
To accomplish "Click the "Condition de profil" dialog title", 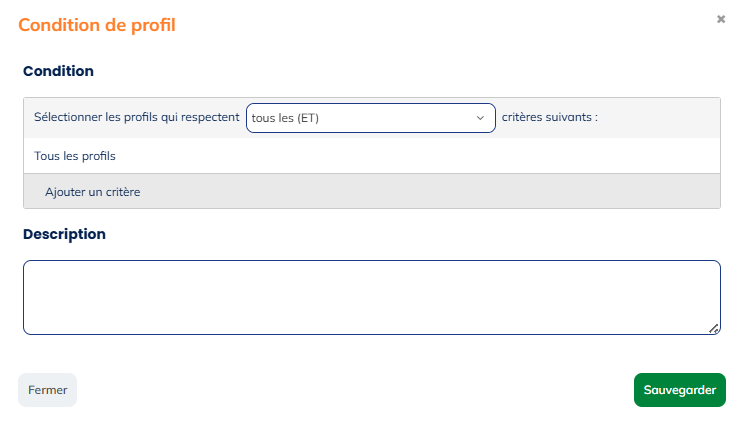I will pos(97,25).
